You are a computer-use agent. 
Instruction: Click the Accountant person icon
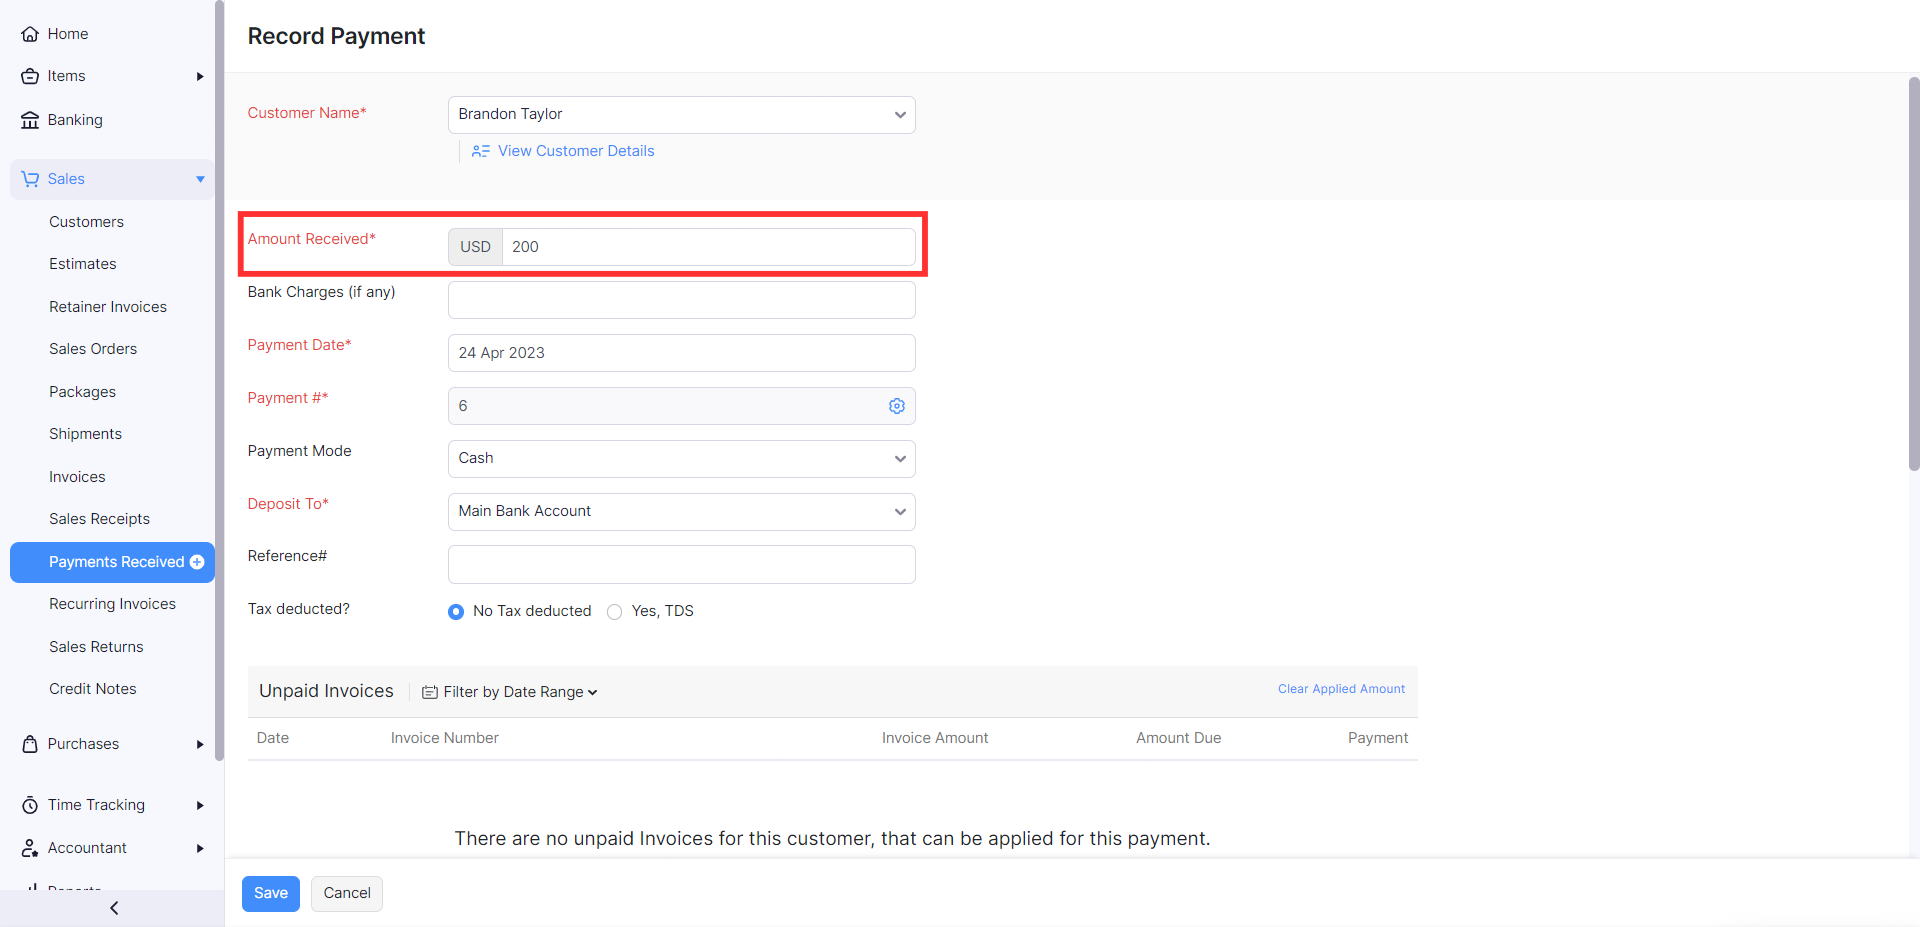tap(30, 848)
